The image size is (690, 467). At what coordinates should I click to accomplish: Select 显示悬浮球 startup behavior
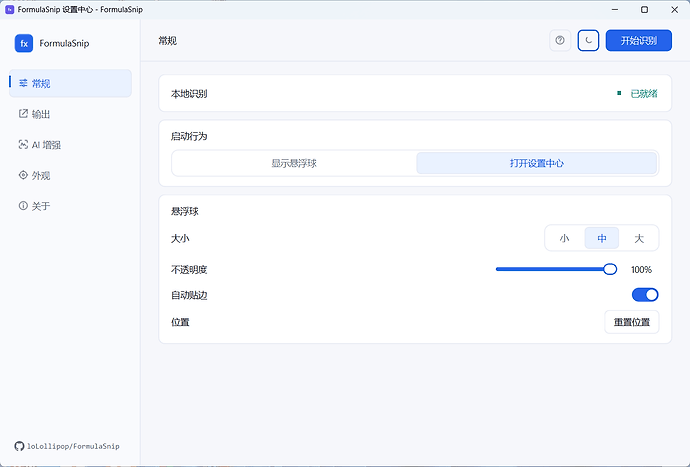pos(294,163)
